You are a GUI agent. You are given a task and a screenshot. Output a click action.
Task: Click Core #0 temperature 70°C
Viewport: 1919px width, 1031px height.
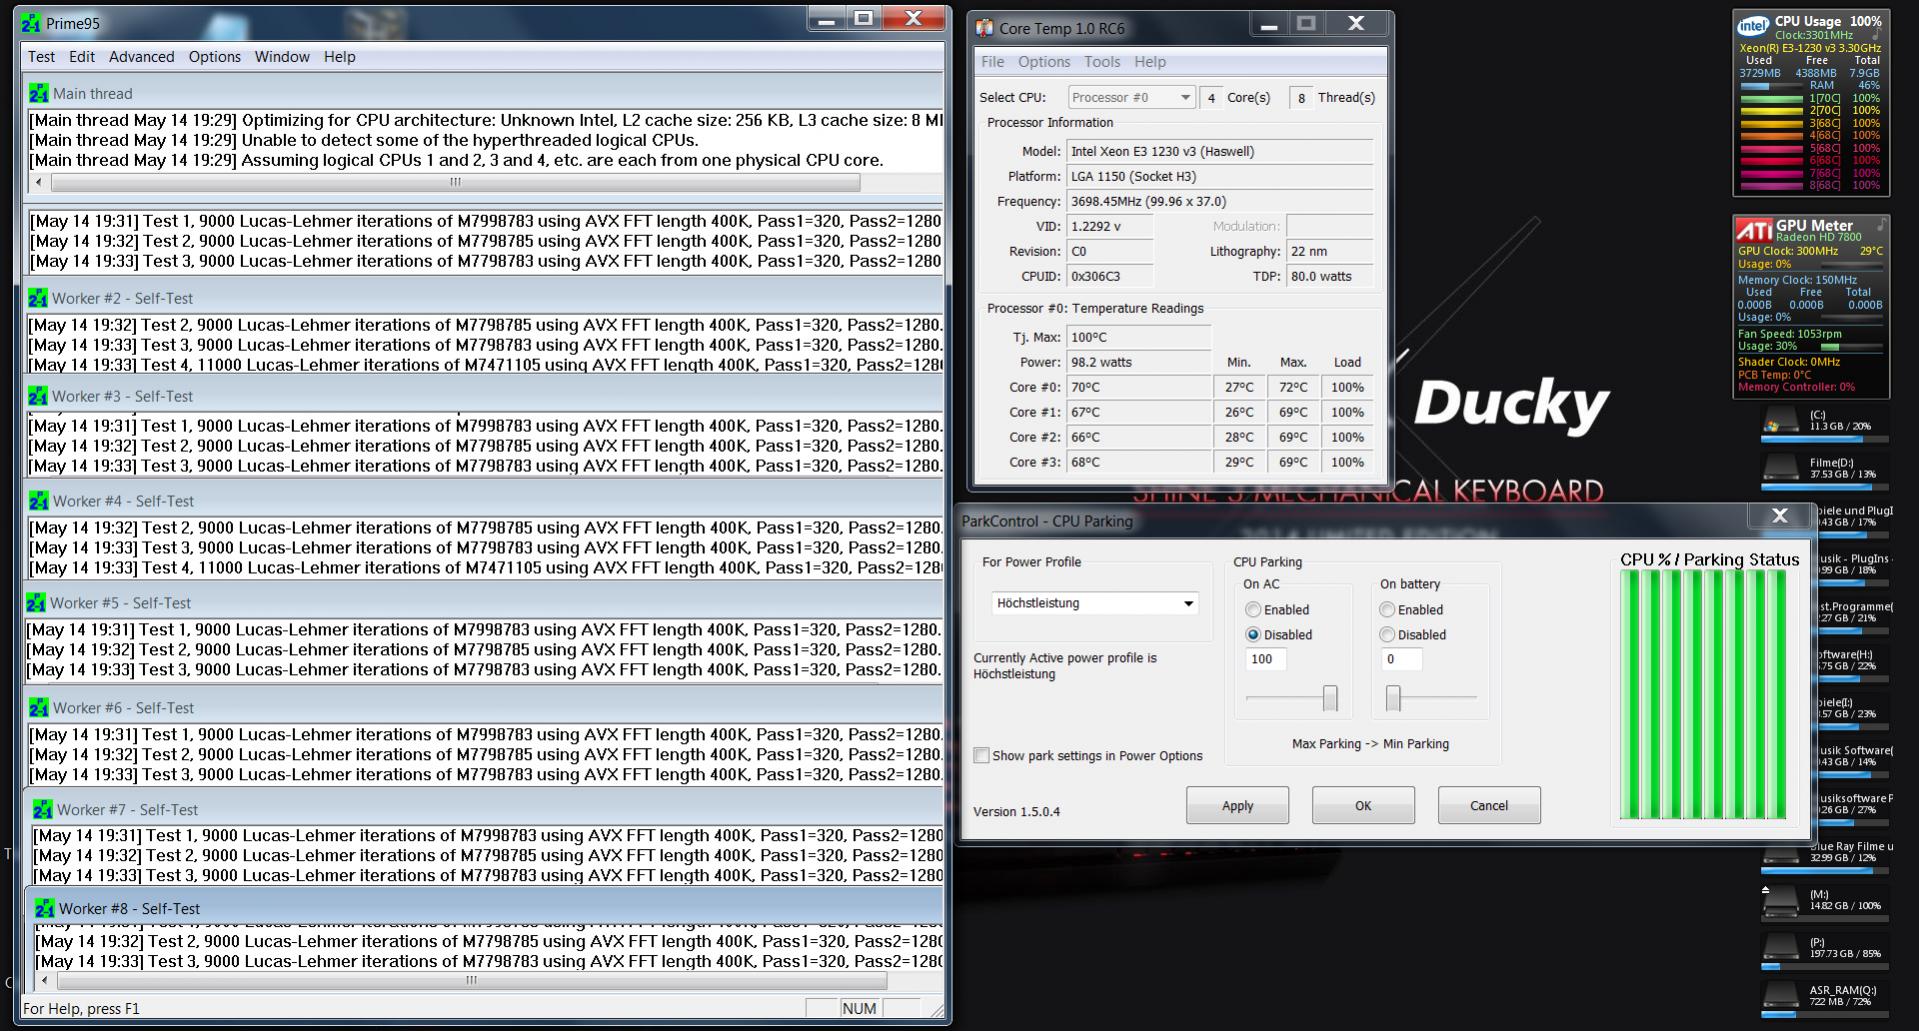coord(1139,388)
